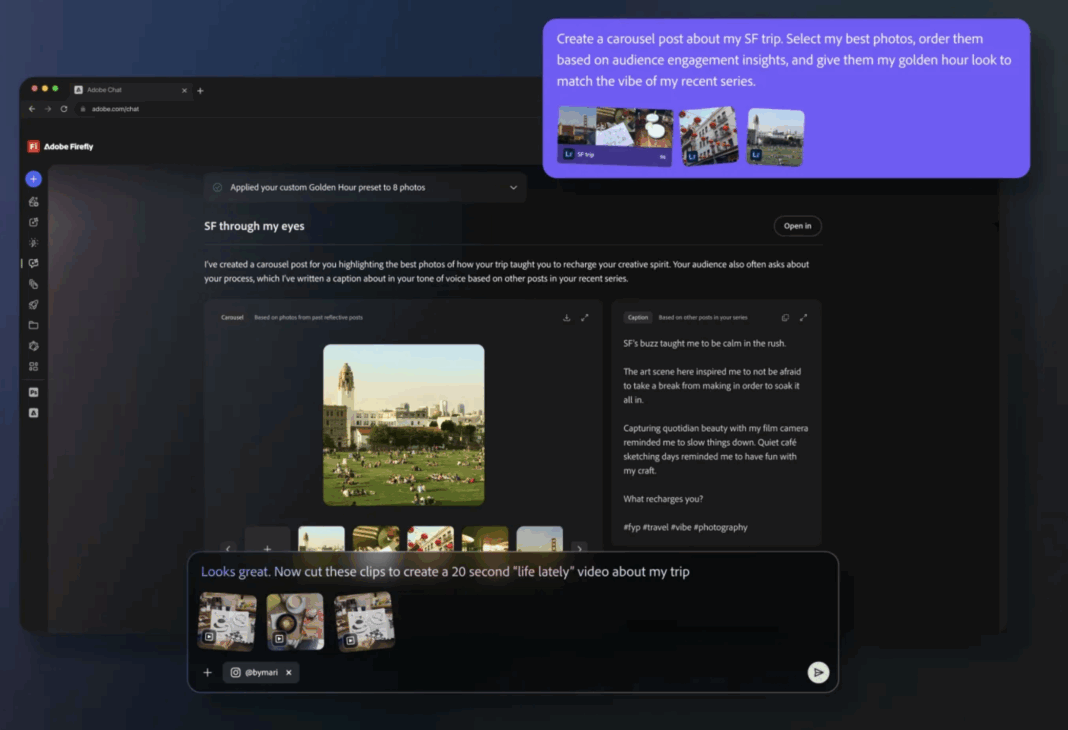Click the rocket icon in left sidebar
This screenshot has height=730, width=1068.
33,305
